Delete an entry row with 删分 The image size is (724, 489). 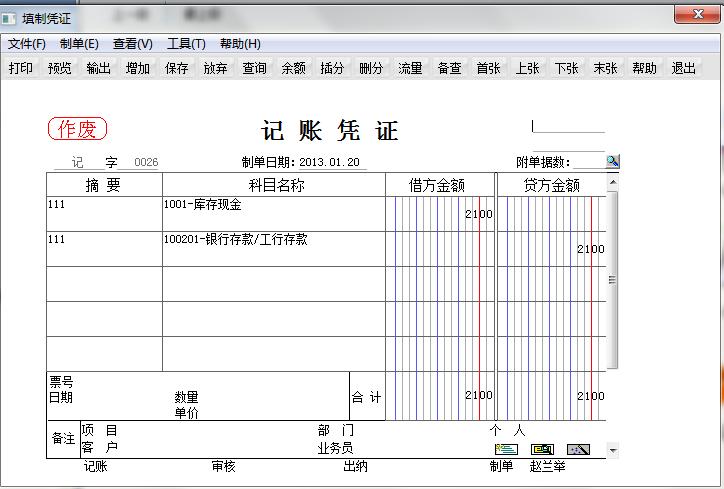(371, 68)
